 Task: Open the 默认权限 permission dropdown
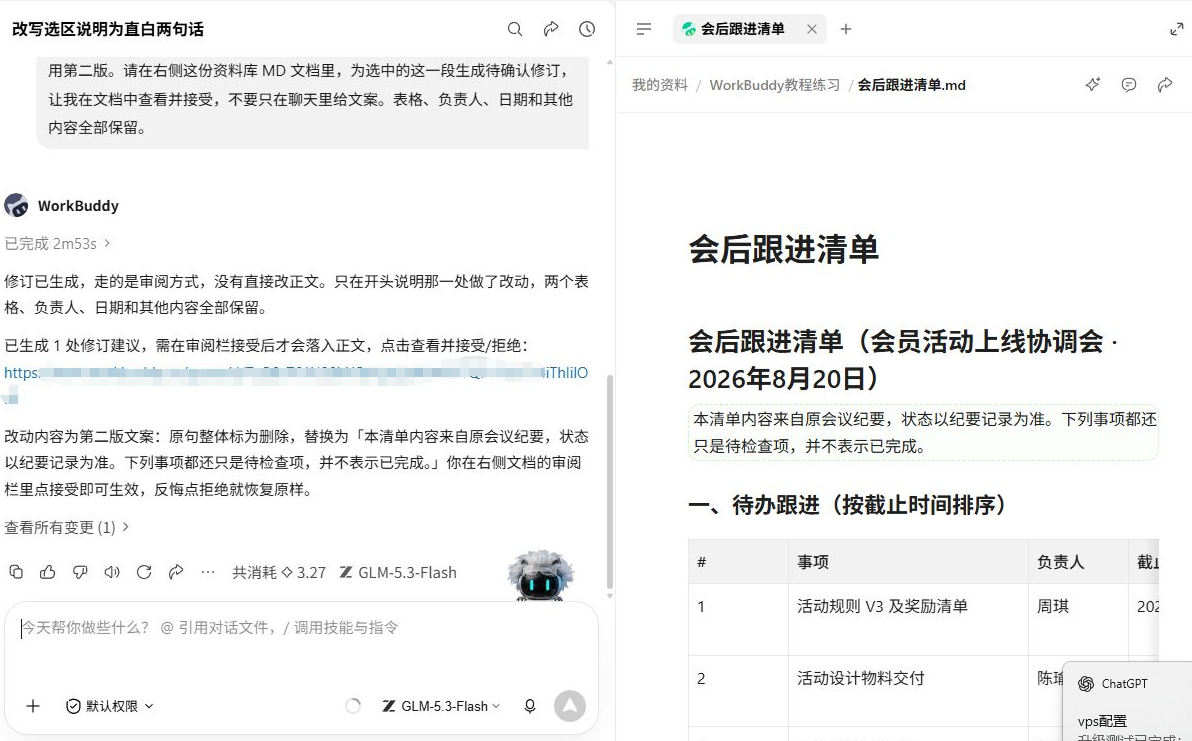pyautogui.click(x=109, y=706)
